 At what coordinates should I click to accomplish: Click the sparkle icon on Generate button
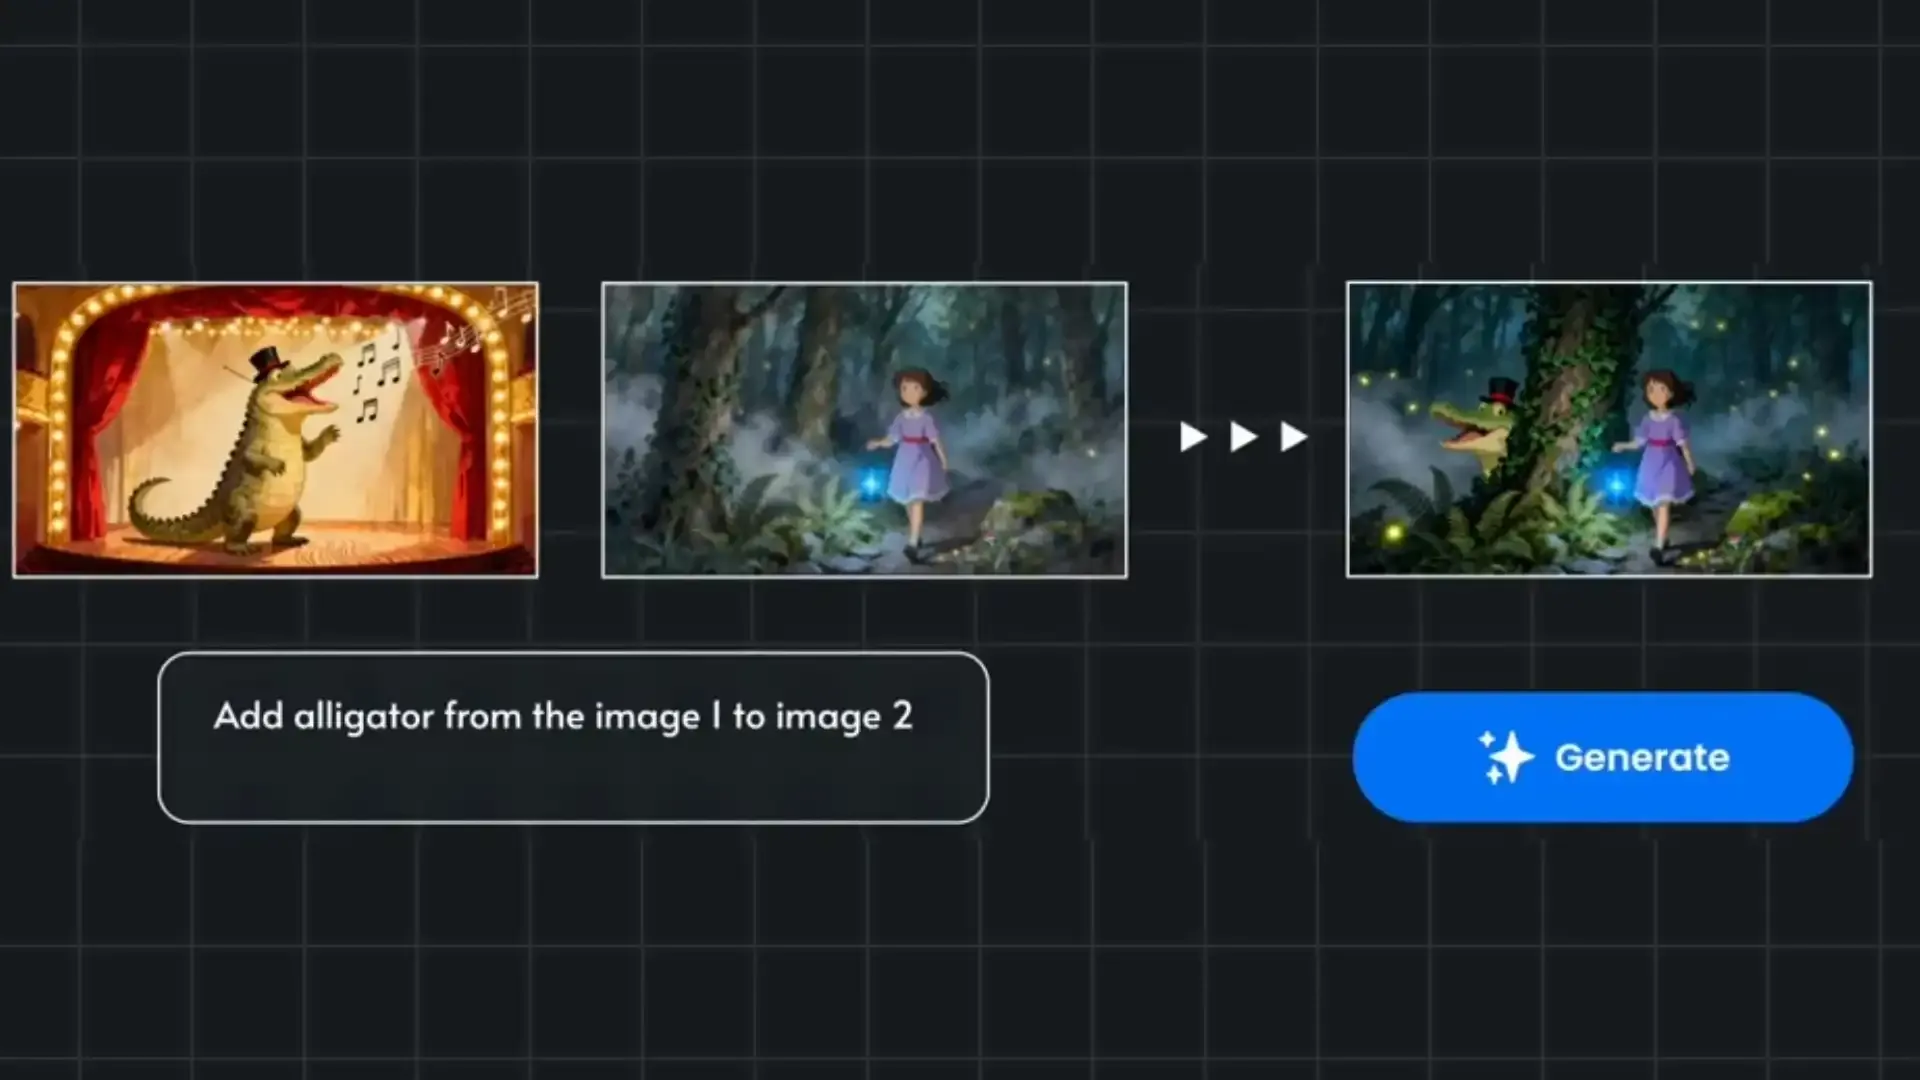pos(1506,757)
